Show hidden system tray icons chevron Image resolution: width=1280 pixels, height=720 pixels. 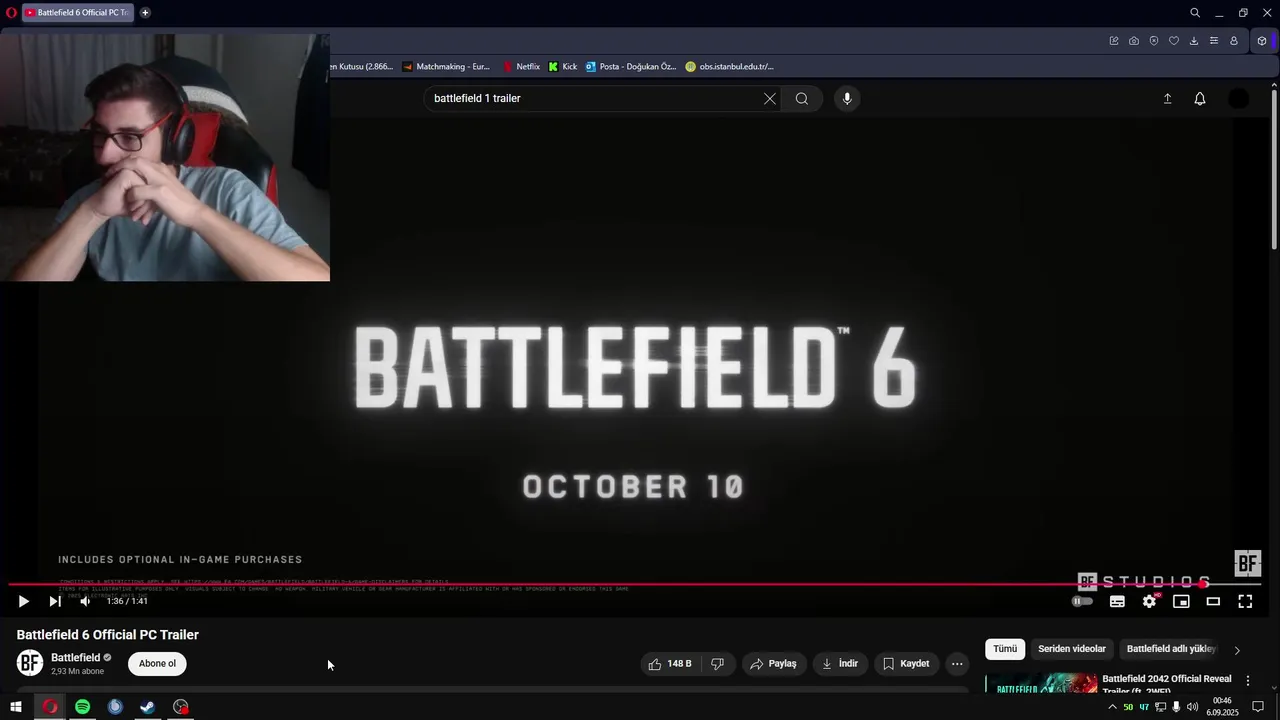pyautogui.click(x=1112, y=707)
